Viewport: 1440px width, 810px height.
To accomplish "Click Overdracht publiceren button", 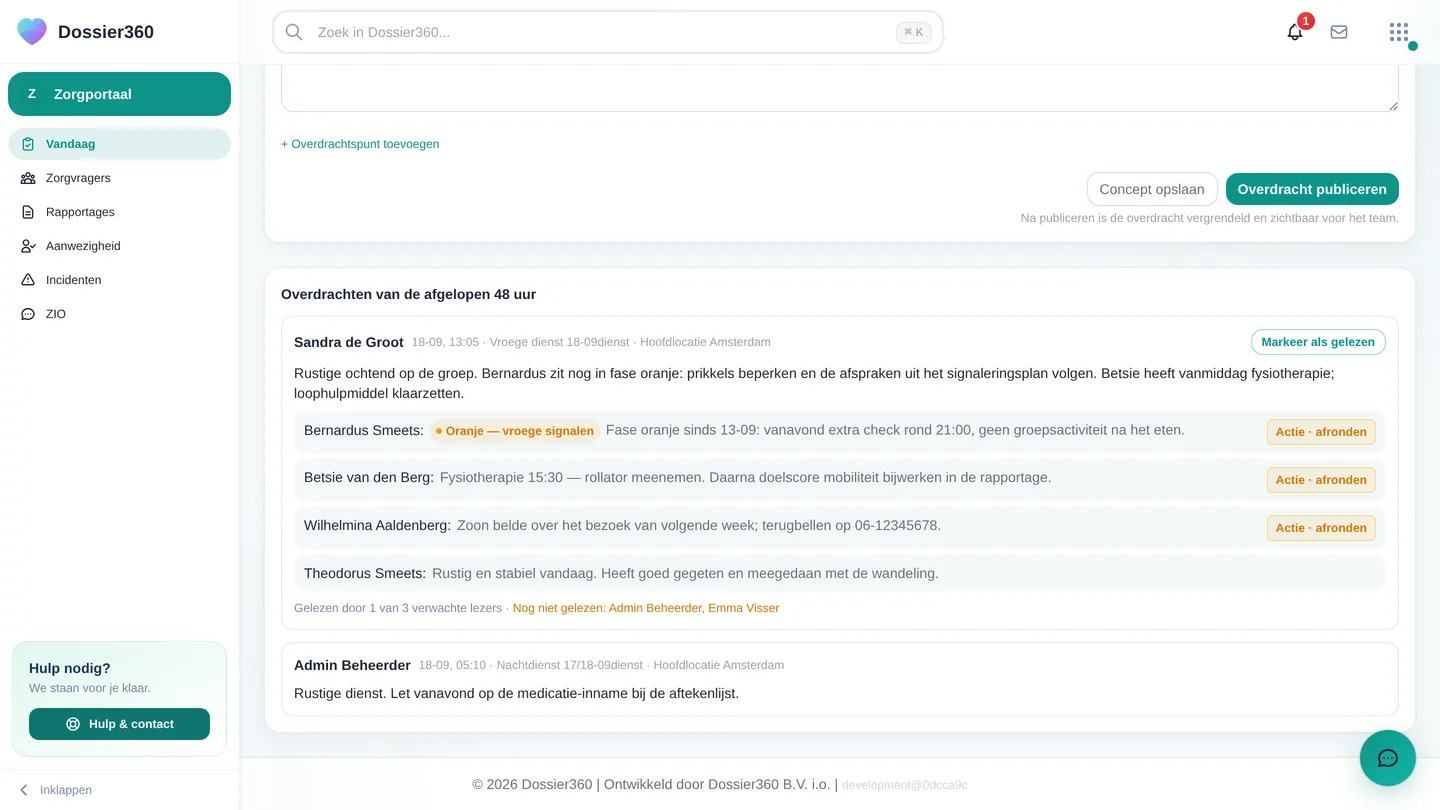I will point(1312,189).
